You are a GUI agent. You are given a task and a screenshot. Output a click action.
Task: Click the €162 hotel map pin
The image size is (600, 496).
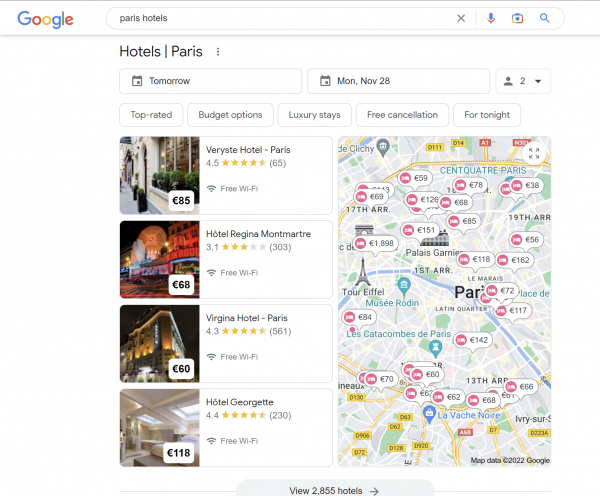pos(514,261)
